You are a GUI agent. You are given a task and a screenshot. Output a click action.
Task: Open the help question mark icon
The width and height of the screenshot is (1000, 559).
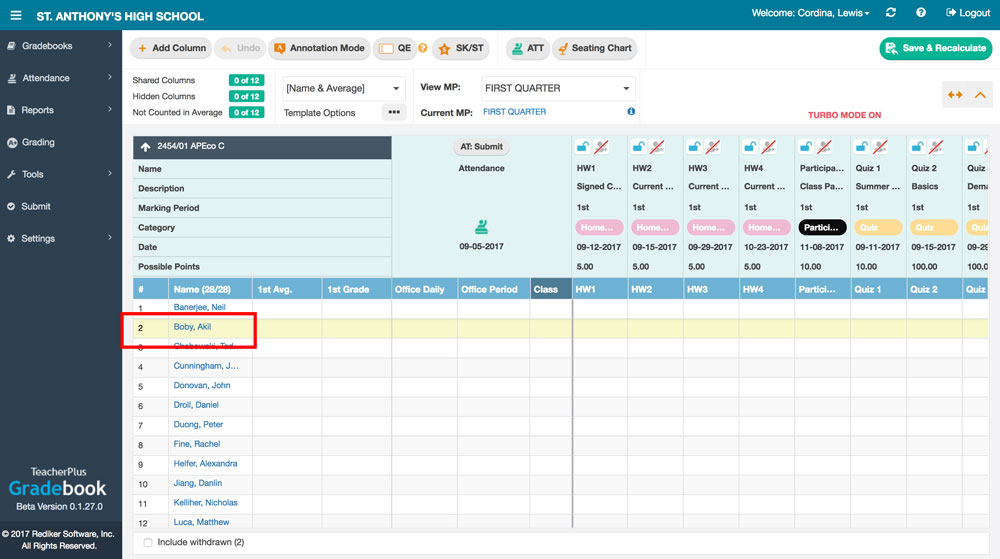[921, 13]
